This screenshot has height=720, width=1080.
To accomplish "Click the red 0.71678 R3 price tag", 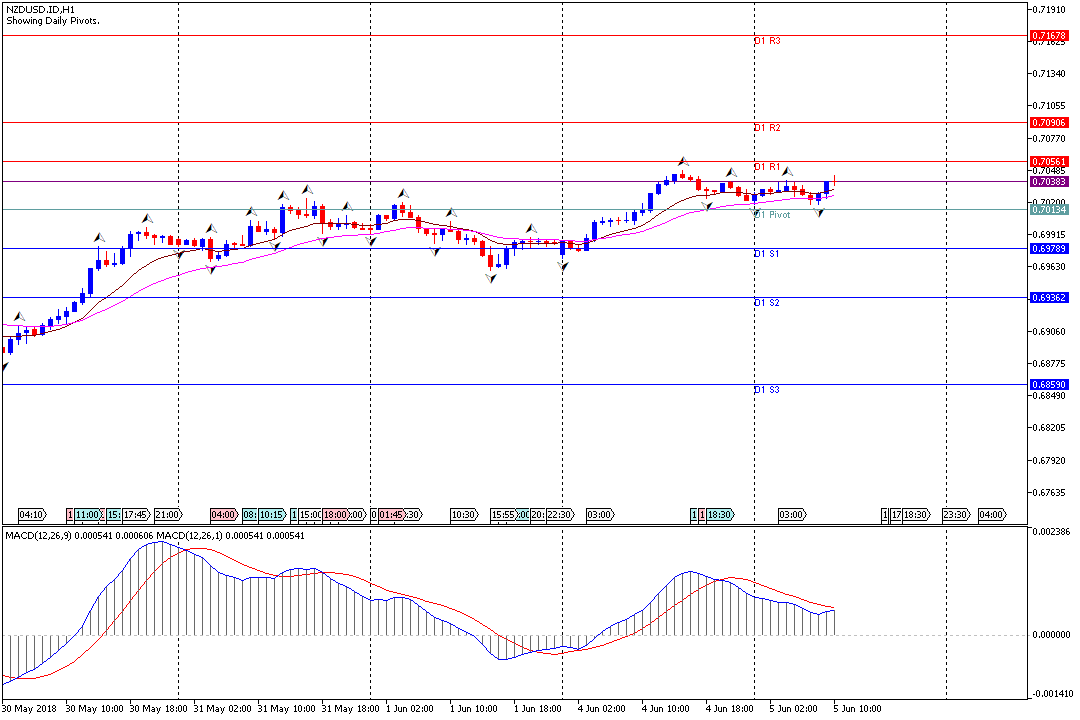I will (1049, 35).
